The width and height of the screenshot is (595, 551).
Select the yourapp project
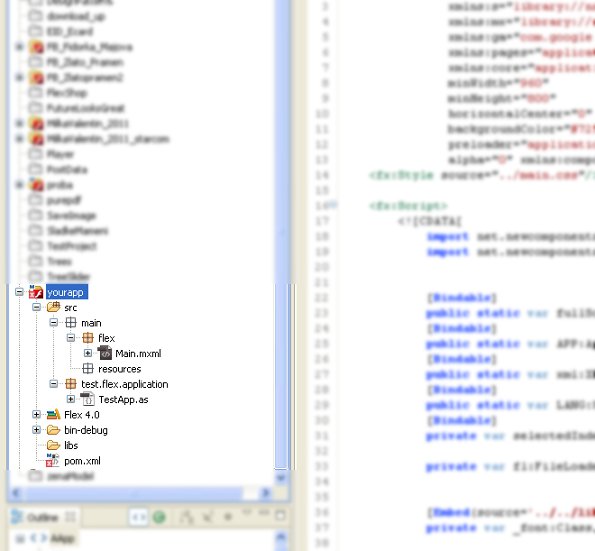(66, 292)
